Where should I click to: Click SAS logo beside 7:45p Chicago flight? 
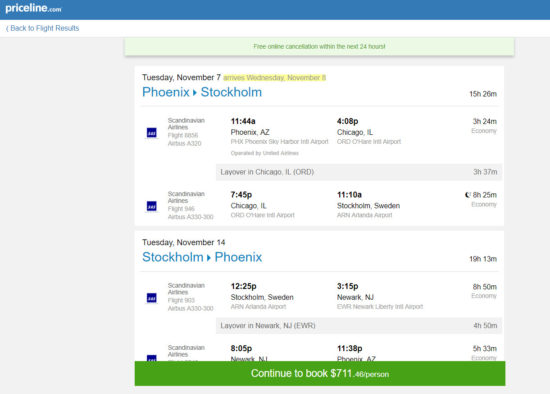(152, 206)
